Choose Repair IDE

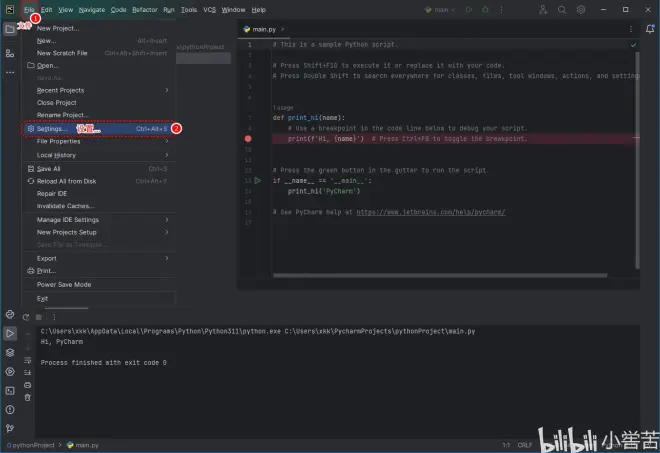click(100, 194)
